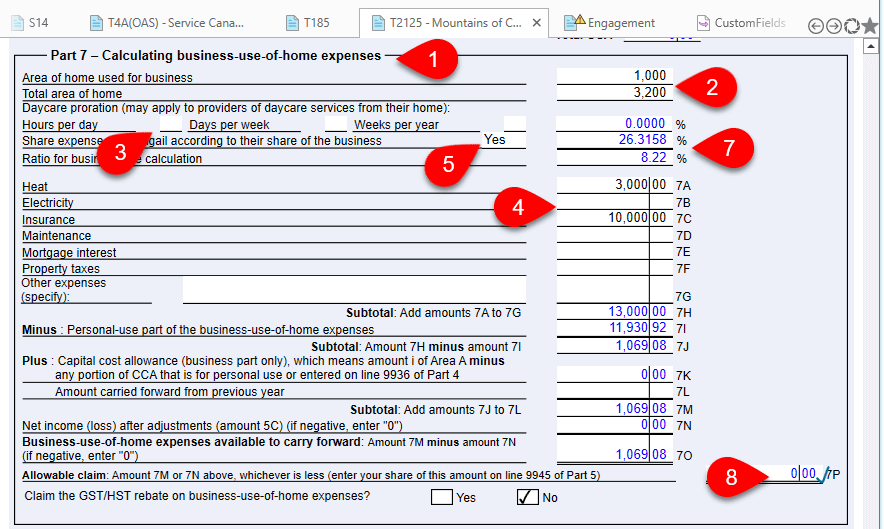Click the Weeks per year input

pos(515,124)
